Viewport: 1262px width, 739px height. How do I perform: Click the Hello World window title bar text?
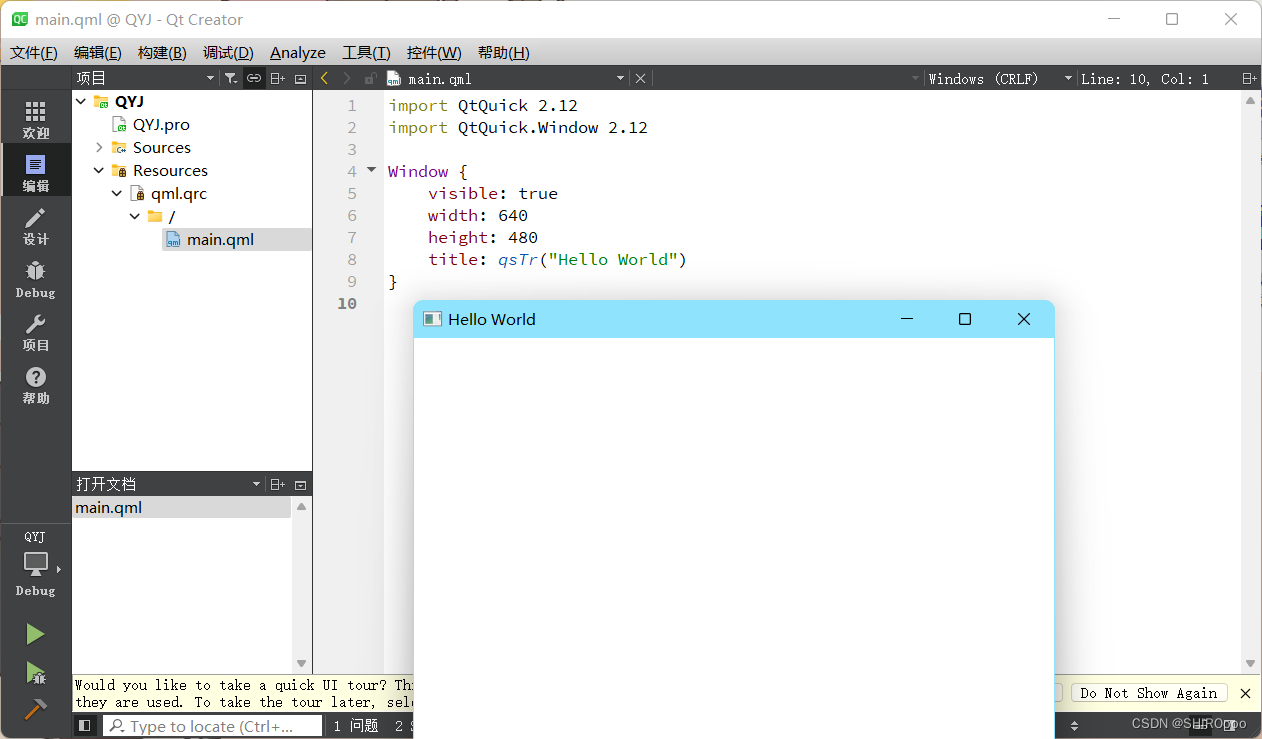coord(492,319)
